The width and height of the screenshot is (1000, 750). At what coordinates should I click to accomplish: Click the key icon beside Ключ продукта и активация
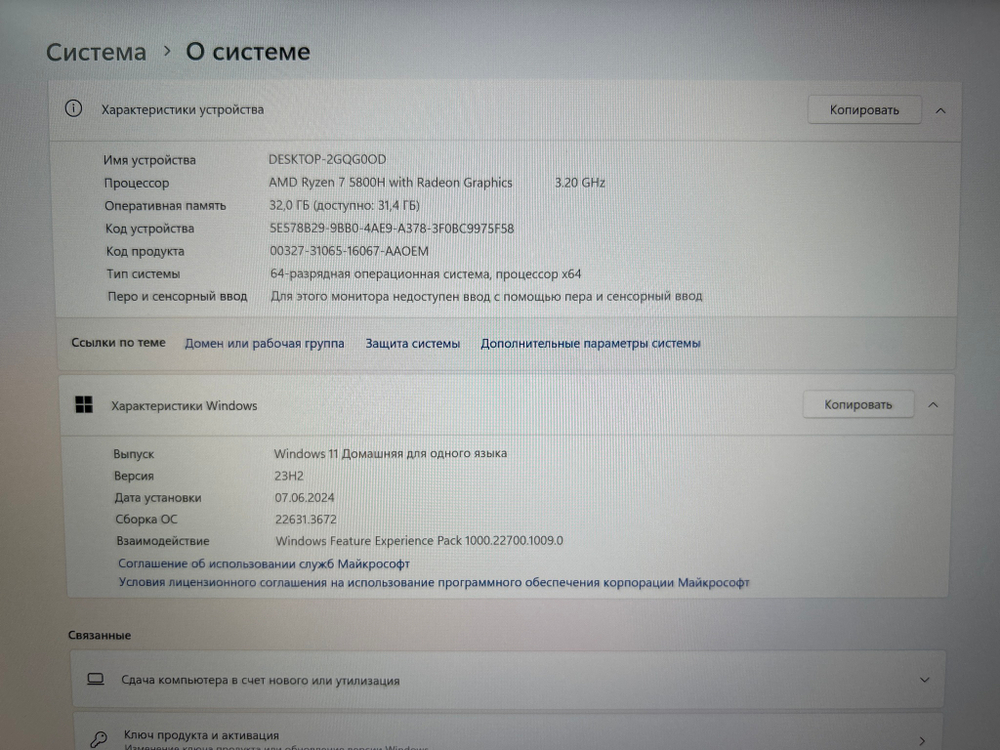[x=97, y=738]
